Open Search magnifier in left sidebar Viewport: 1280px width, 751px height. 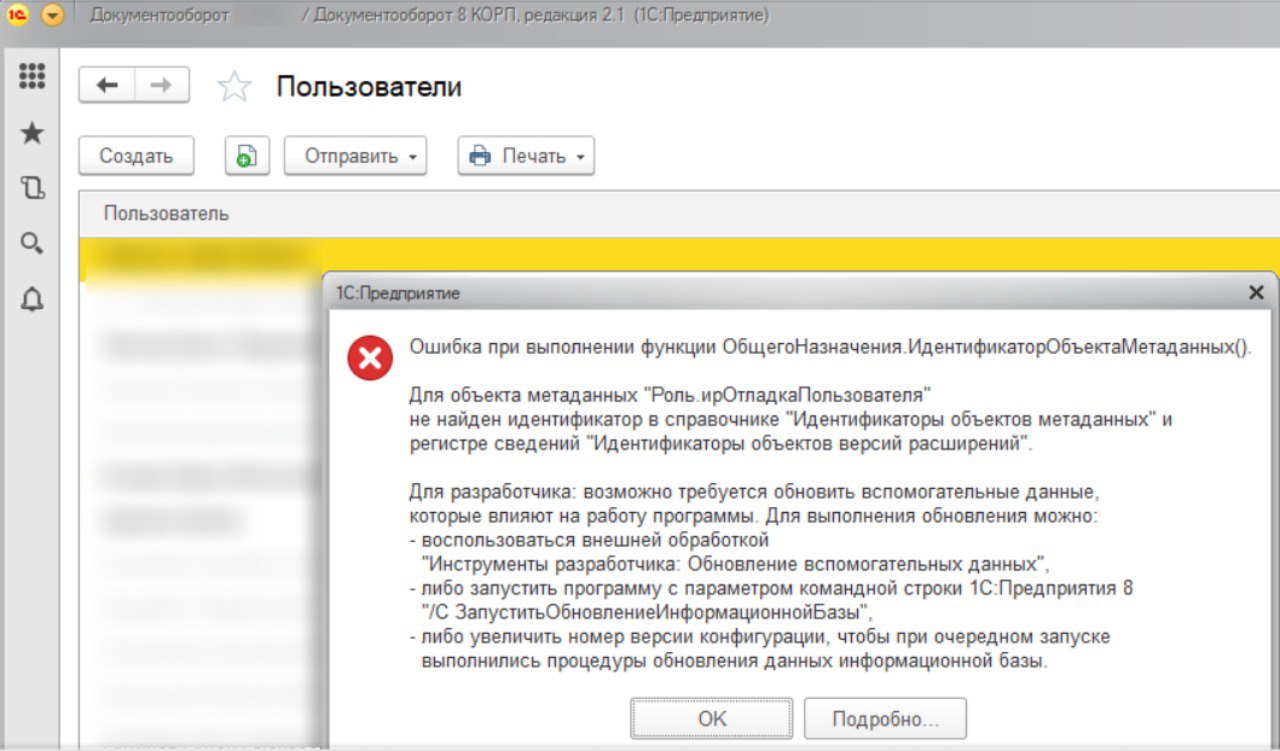pyautogui.click(x=32, y=243)
